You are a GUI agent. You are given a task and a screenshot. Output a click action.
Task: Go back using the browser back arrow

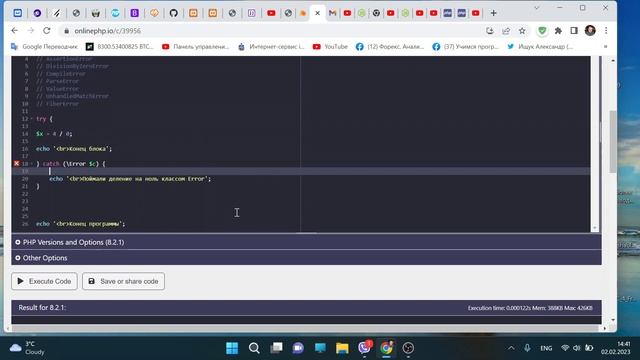pyautogui.click(x=15, y=31)
